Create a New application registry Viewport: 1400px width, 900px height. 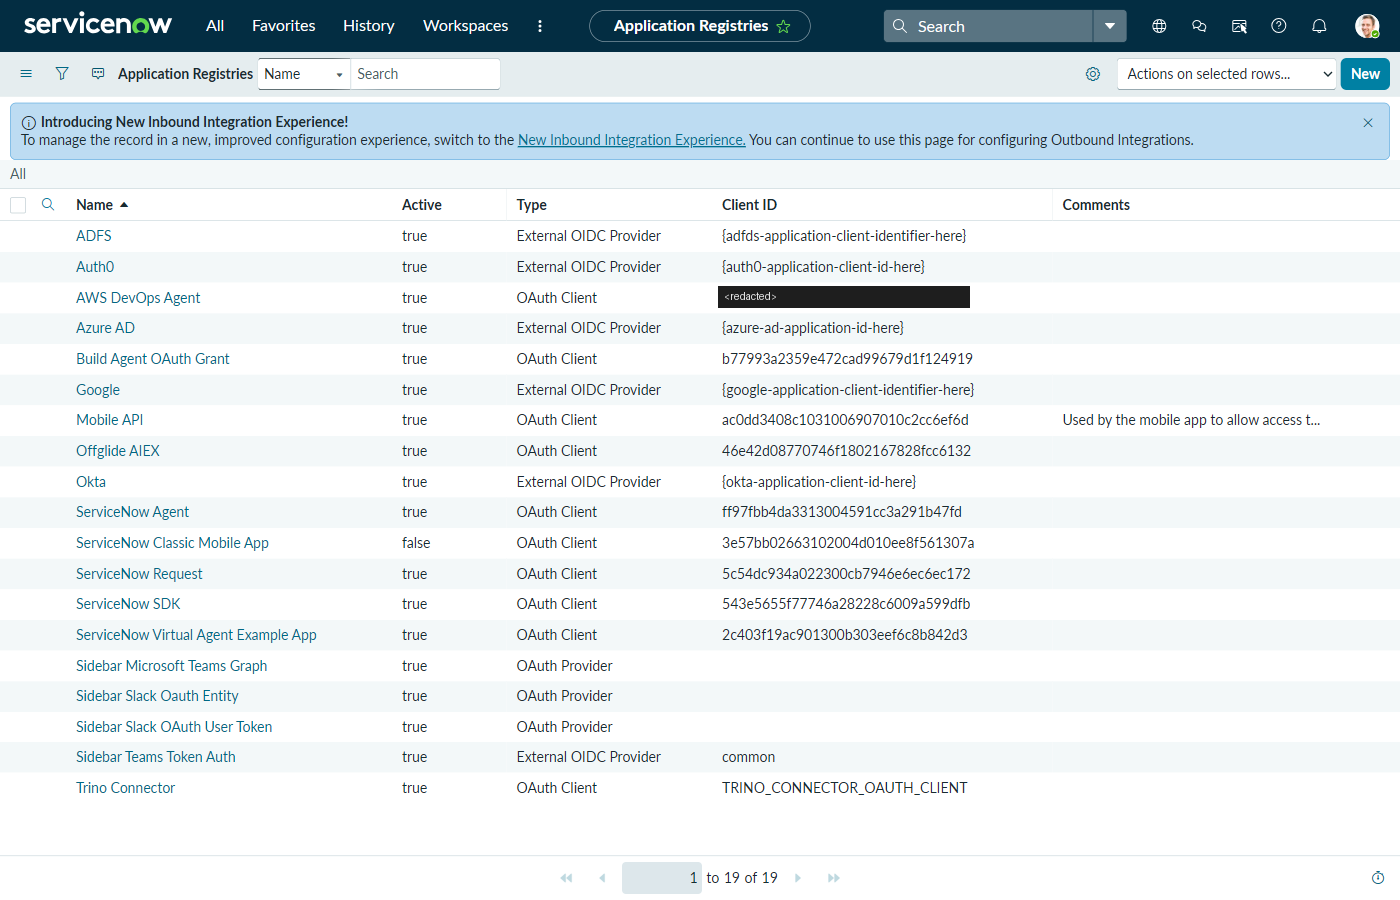[1365, 74]
